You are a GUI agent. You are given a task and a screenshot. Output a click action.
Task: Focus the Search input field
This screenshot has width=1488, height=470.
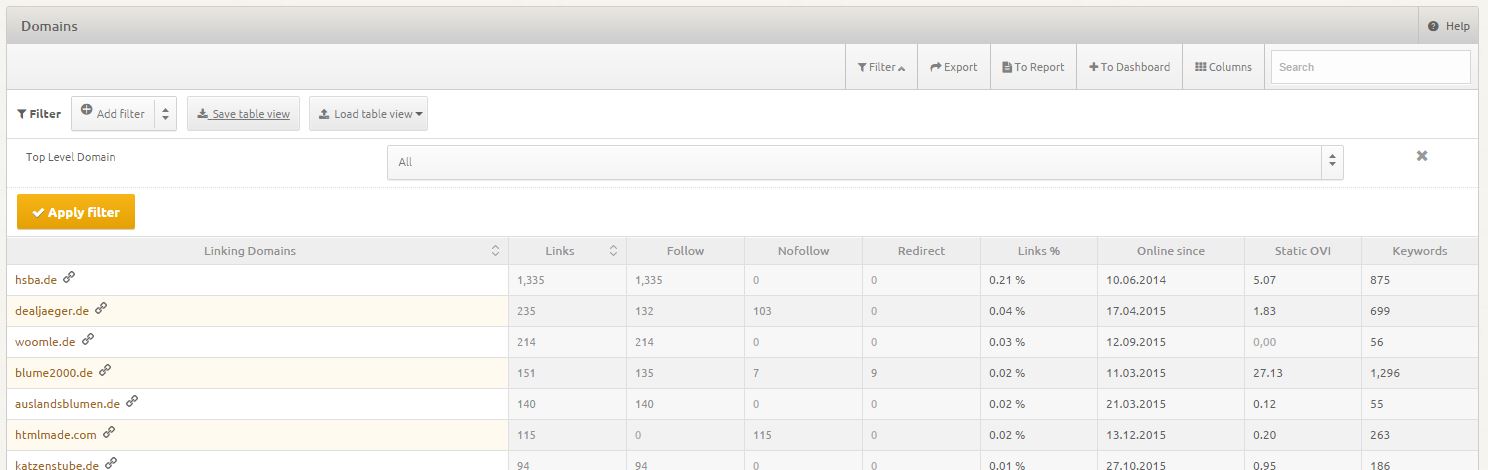[x=1370, y=67]
